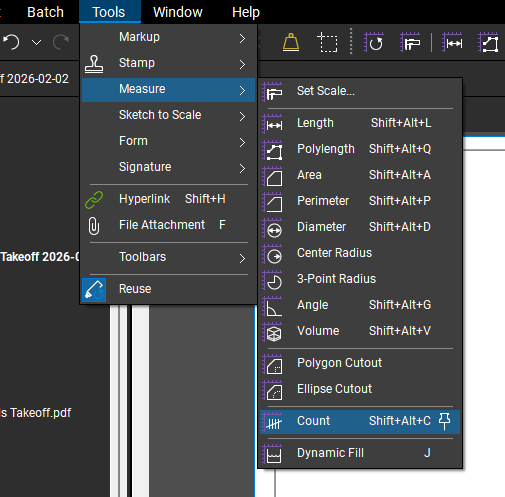The height and width of the screenshot is (497, 505).
Task: Click the Undo arrow in toolbar
Action: (x=11, y=42)
